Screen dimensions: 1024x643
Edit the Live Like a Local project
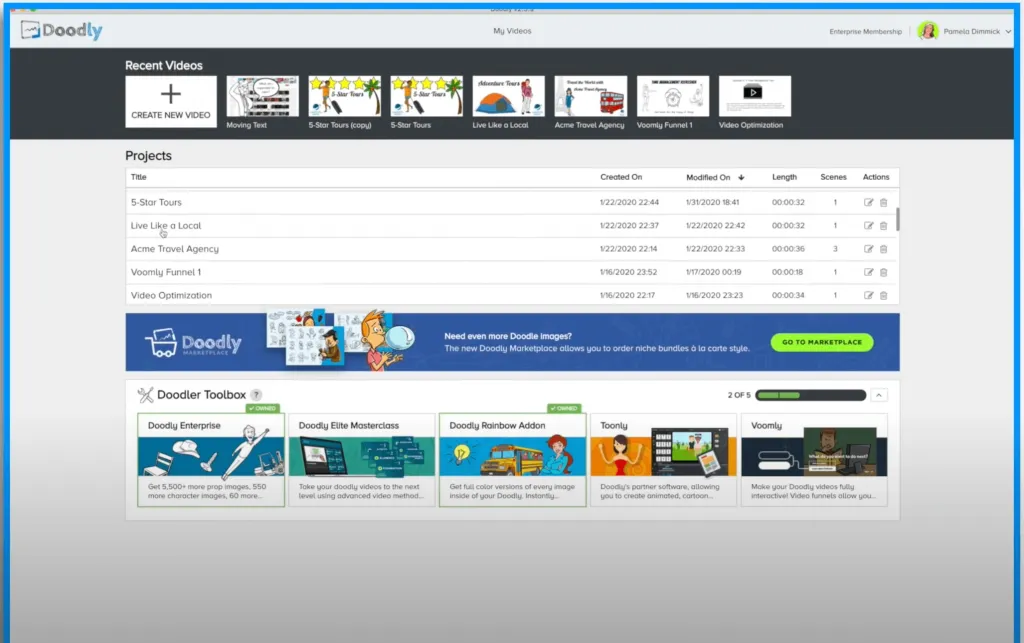[869, 226]
